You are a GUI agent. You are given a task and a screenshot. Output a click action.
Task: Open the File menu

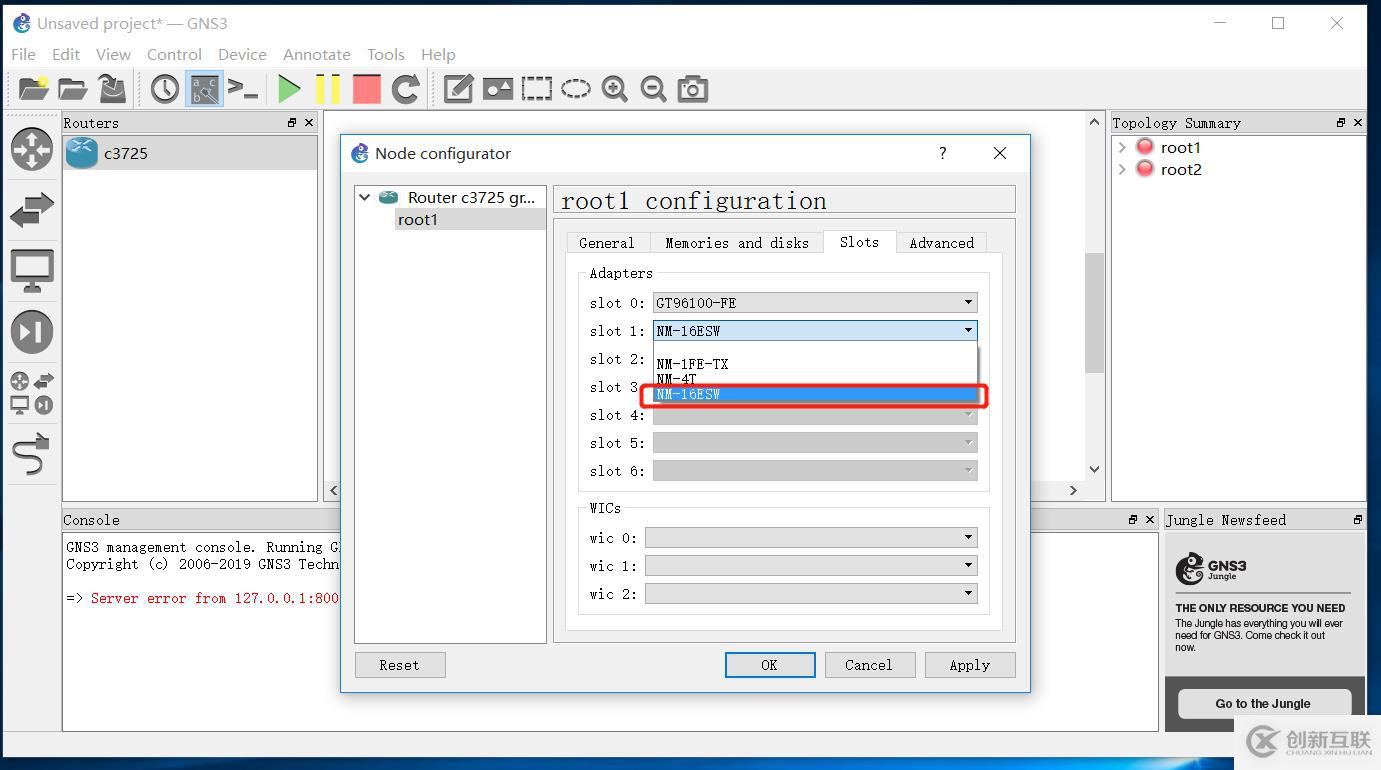coord(23,54)
